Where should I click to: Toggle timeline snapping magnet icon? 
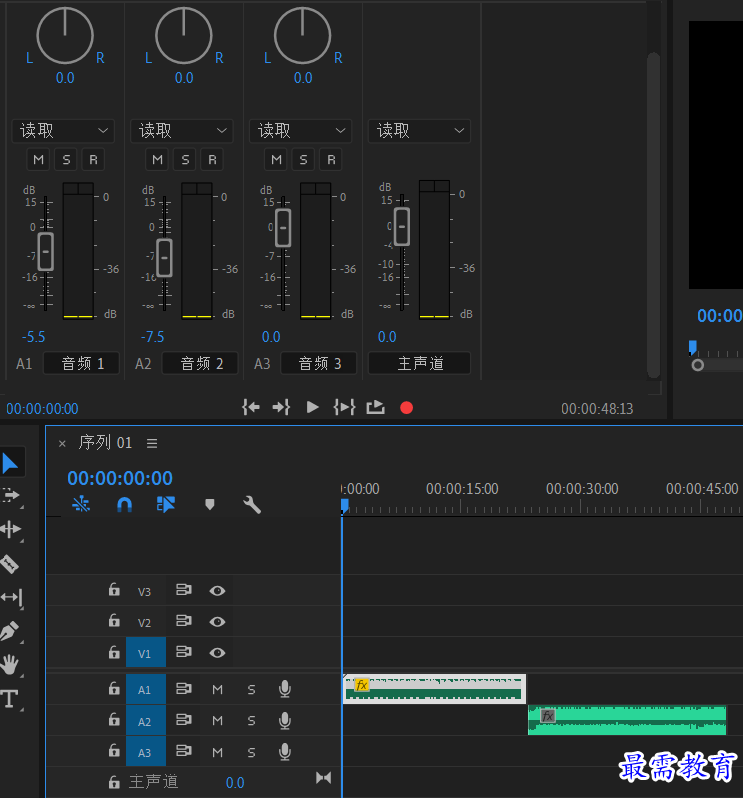click(x=125, y=504)
